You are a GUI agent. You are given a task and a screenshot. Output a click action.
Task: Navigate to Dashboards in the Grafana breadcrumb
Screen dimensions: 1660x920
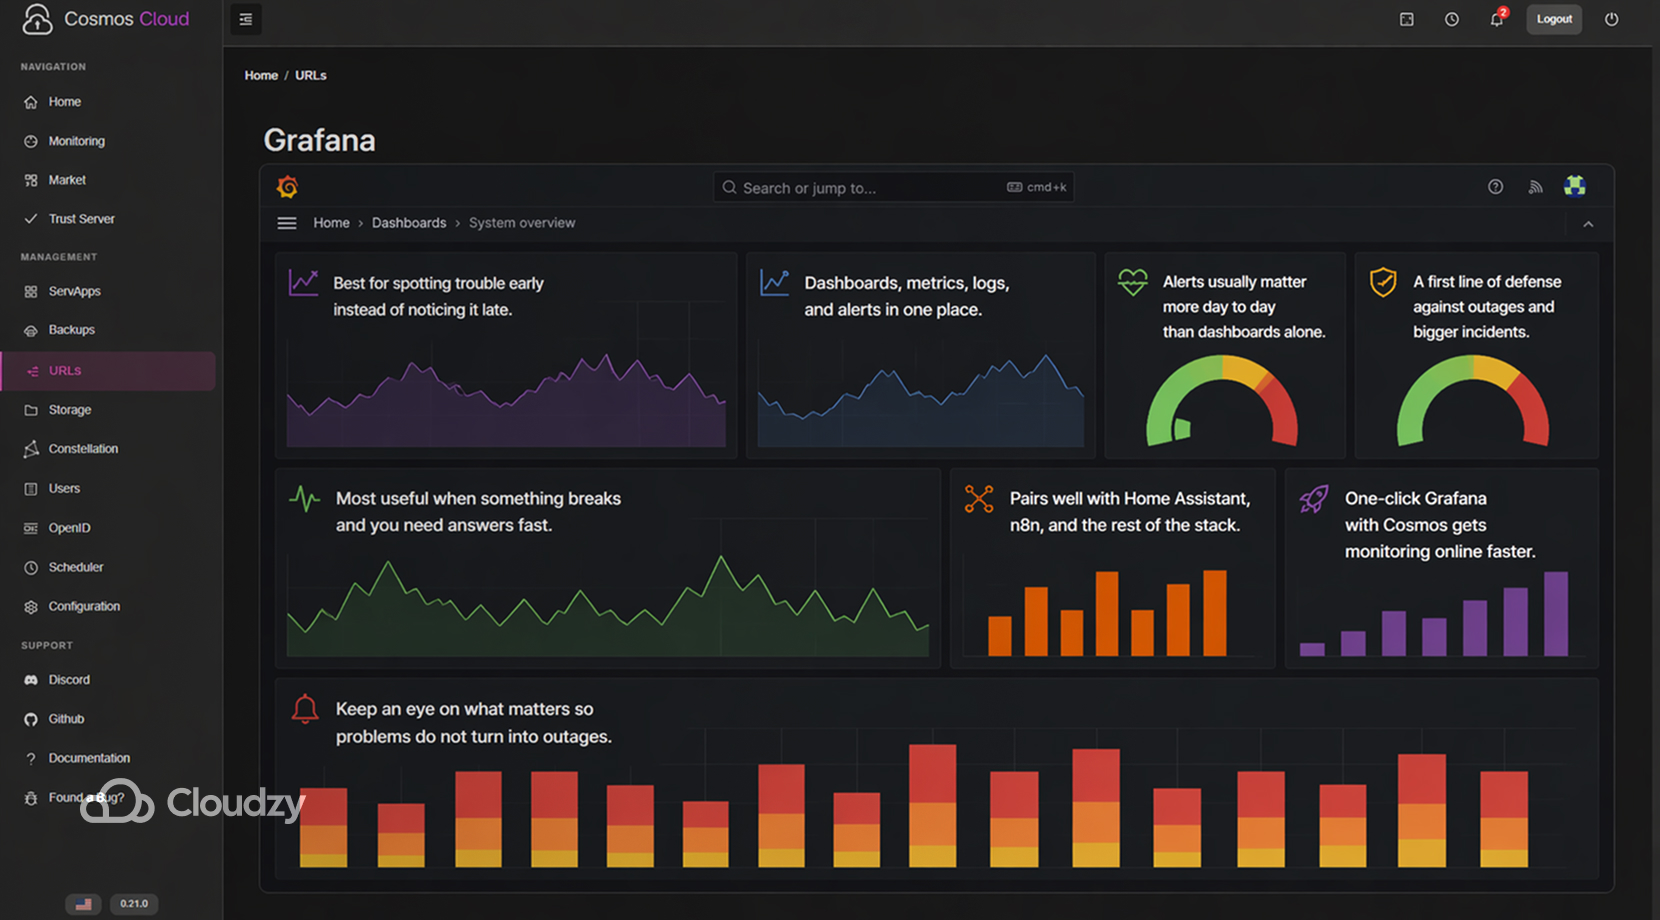(409, 222)
